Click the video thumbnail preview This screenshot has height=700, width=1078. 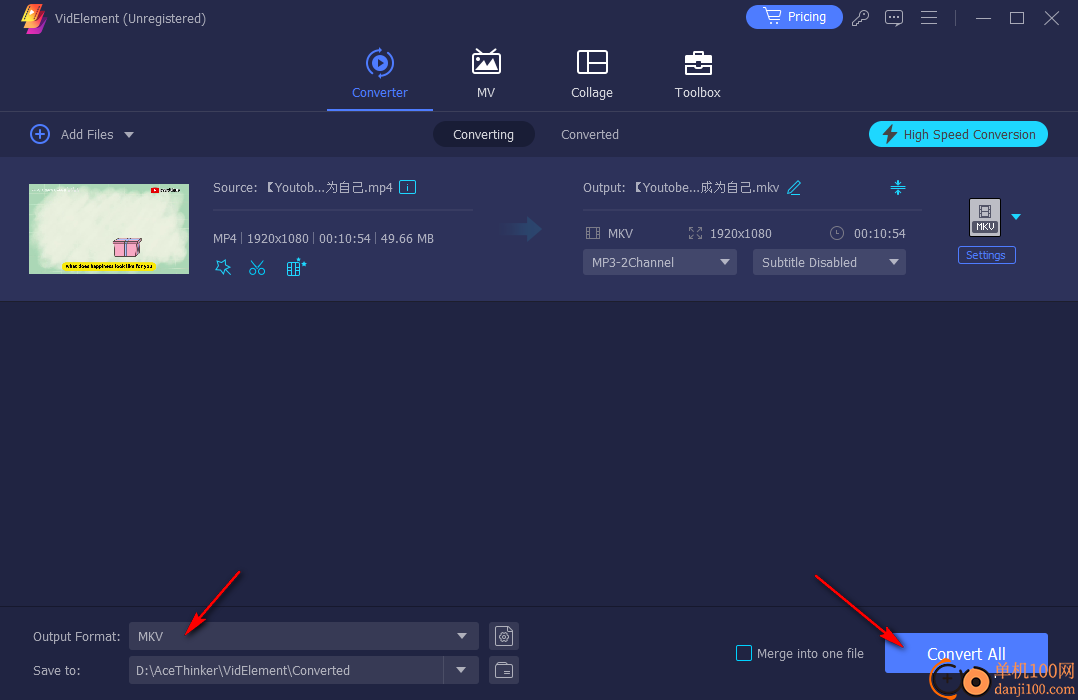click(x=109, y=229)
